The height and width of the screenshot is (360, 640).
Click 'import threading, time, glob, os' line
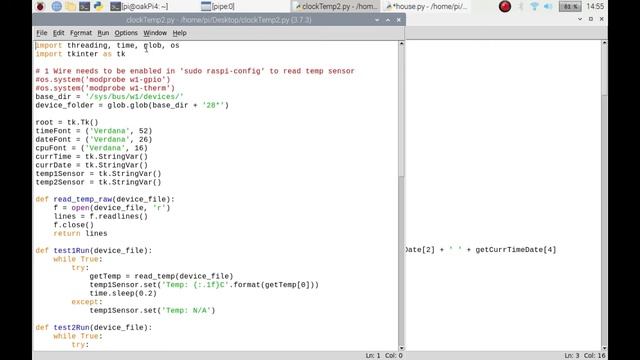107,45
